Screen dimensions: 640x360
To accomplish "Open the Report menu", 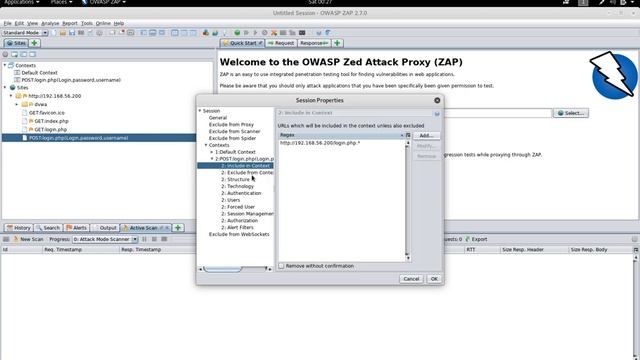I will pos(70,23).
